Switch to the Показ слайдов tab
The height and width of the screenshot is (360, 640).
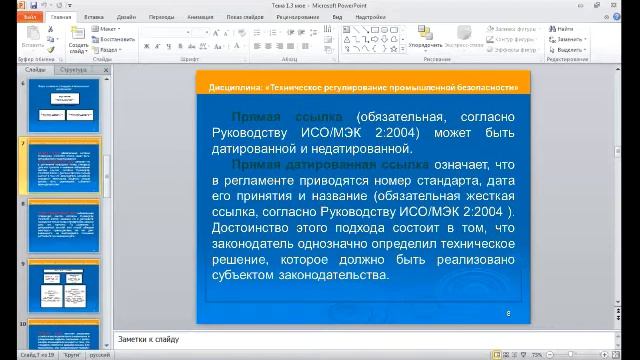pyautogui.click(x=245, y=17)
